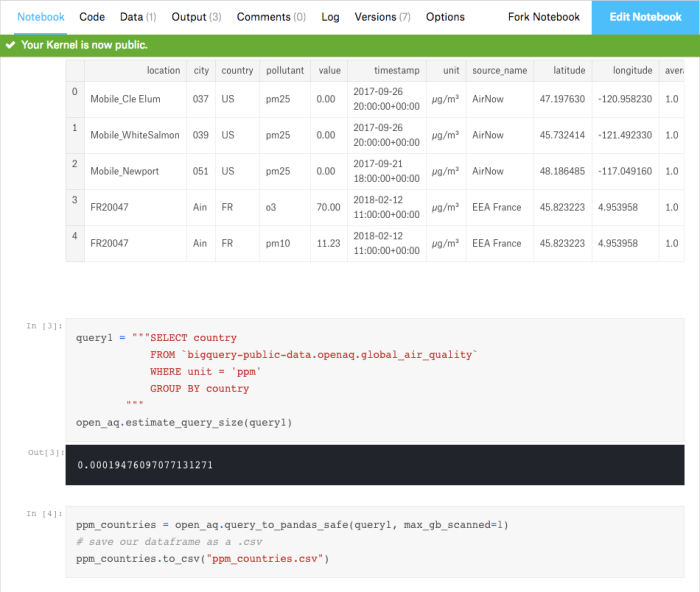Show the Versions (7) tab
The width and height of the screenshot is (700, 592).
[x=382, y=17]
